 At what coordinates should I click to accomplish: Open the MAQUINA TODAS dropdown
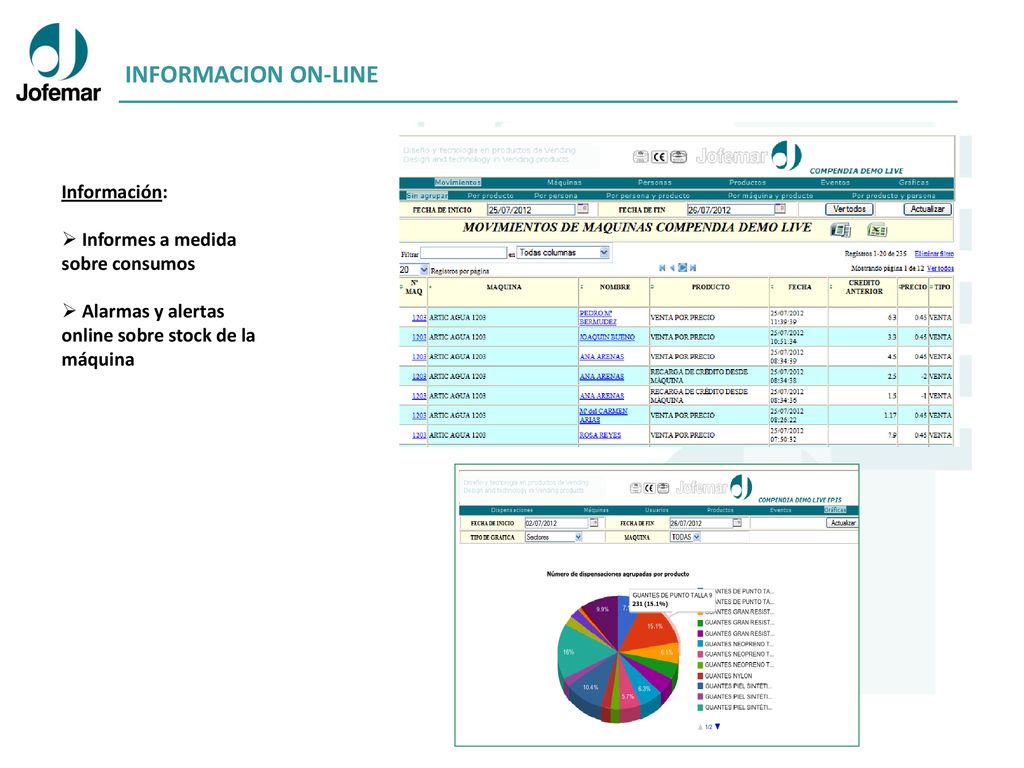click(686, 537)
